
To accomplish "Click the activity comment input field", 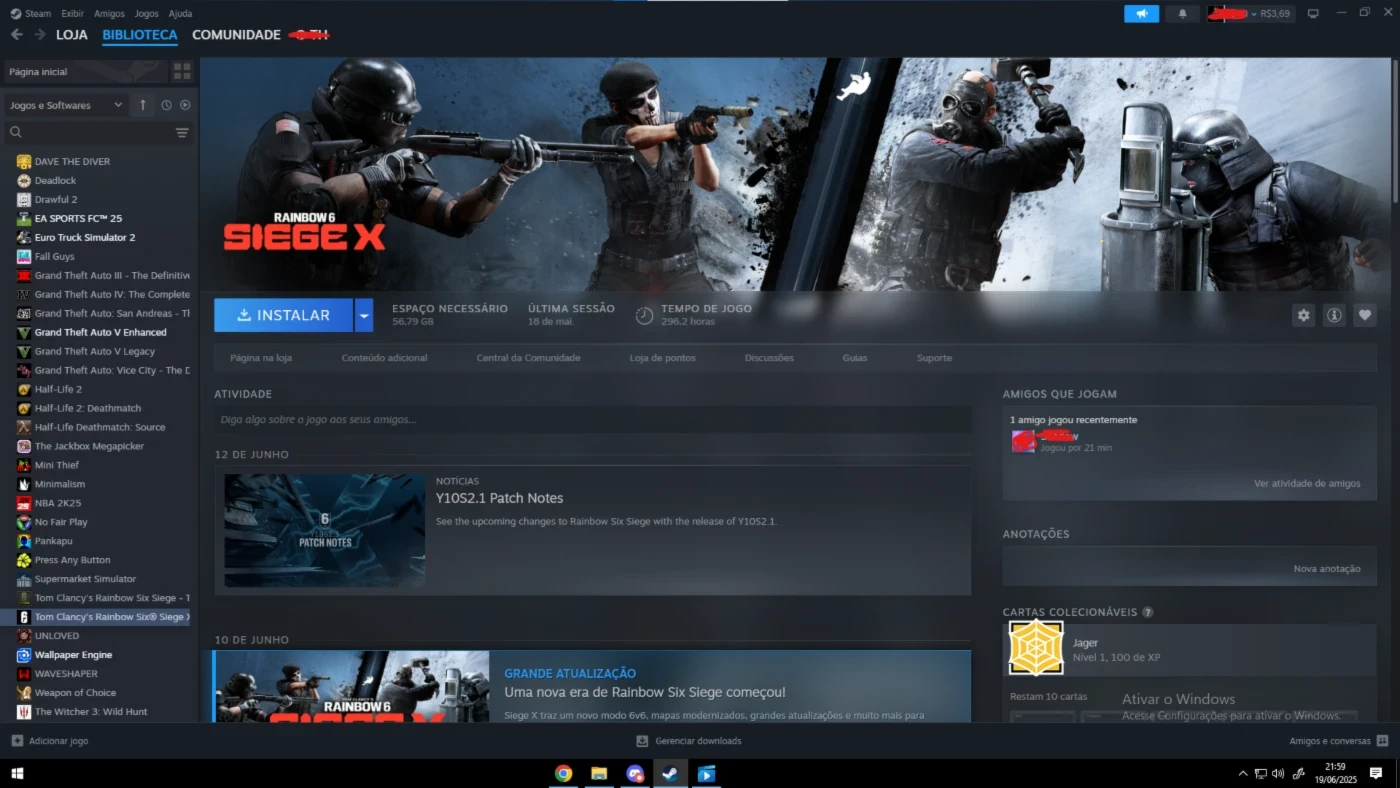I will [x=592, y=420].
